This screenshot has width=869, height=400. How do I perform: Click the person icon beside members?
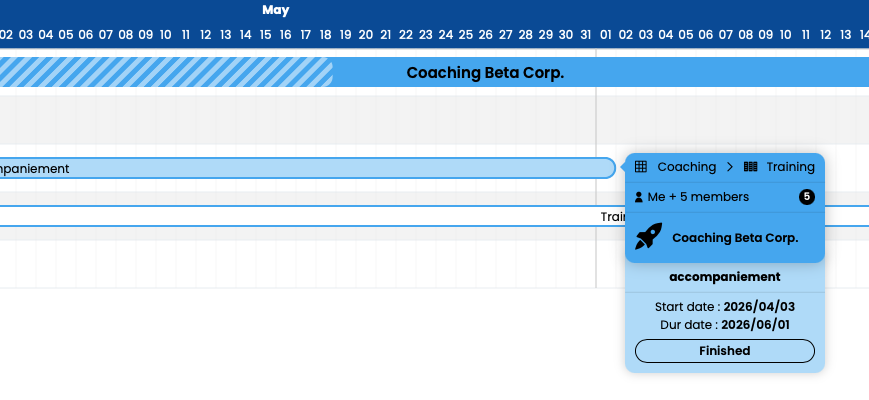pyautogui.click(x=639, y=197)
